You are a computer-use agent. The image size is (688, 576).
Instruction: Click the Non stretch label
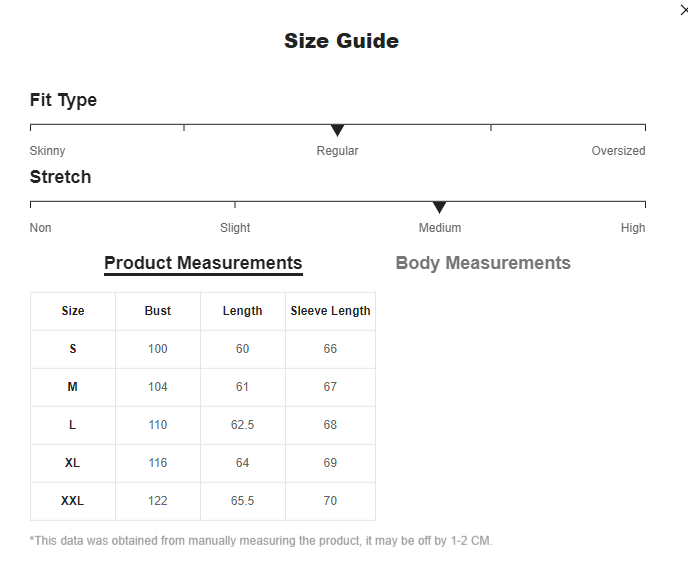click(40, 228)
